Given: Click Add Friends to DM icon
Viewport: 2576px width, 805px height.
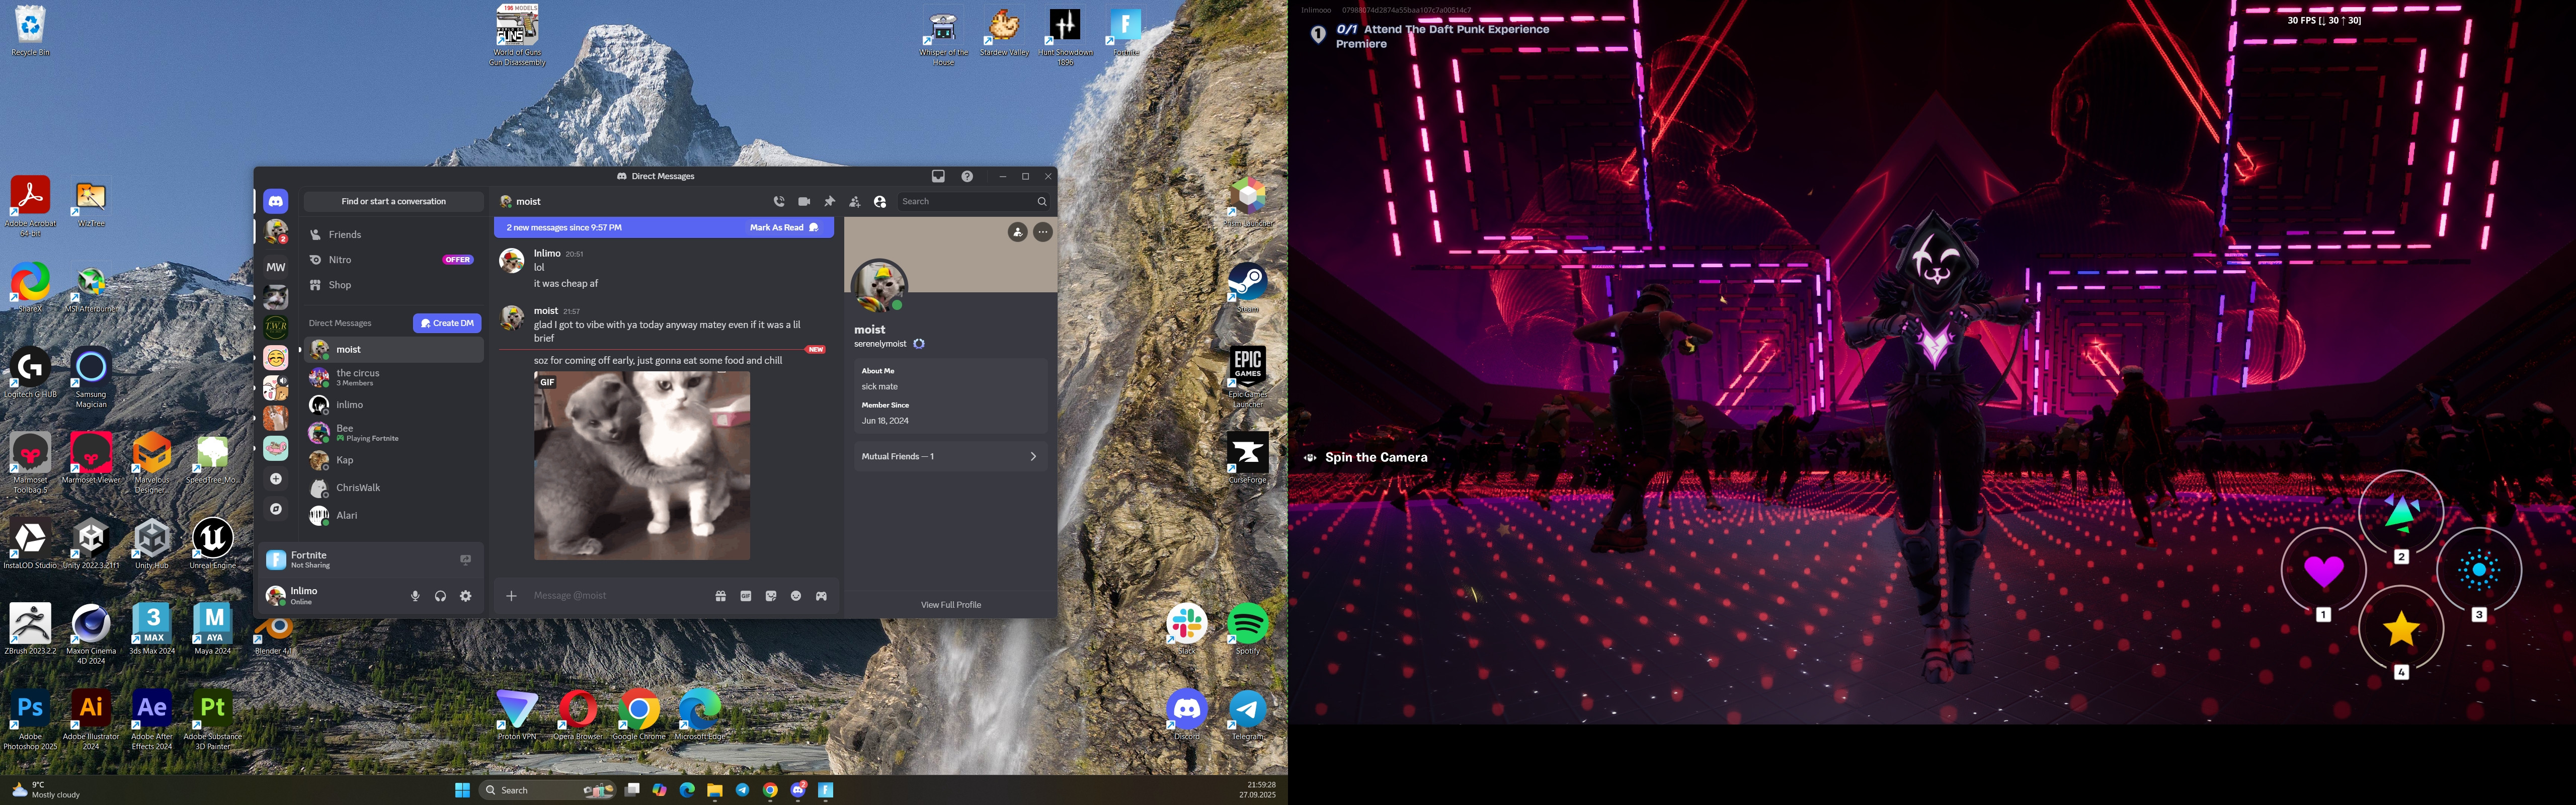Looking at the screenshot, I should tap(854, 201).
